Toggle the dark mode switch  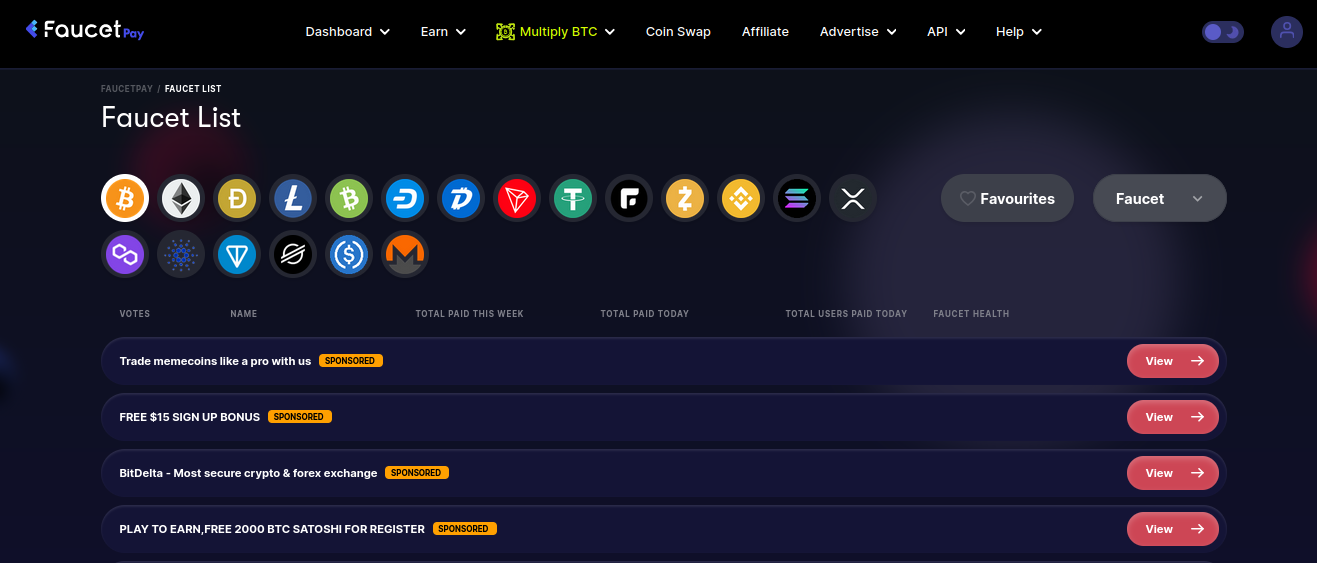(1223, 32)
